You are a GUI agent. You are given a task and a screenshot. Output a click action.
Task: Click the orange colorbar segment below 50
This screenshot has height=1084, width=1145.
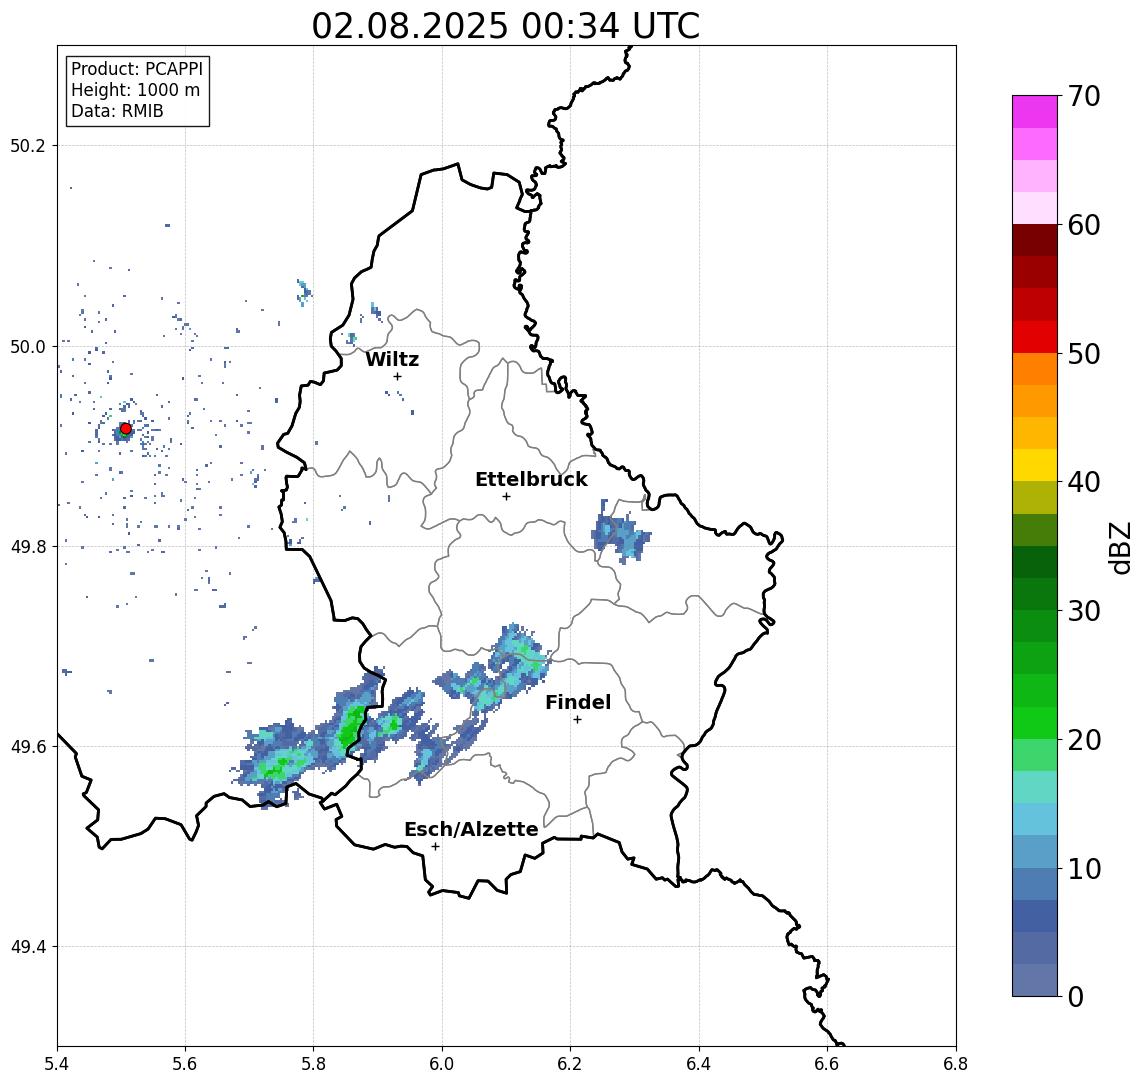coord(1035,370)
